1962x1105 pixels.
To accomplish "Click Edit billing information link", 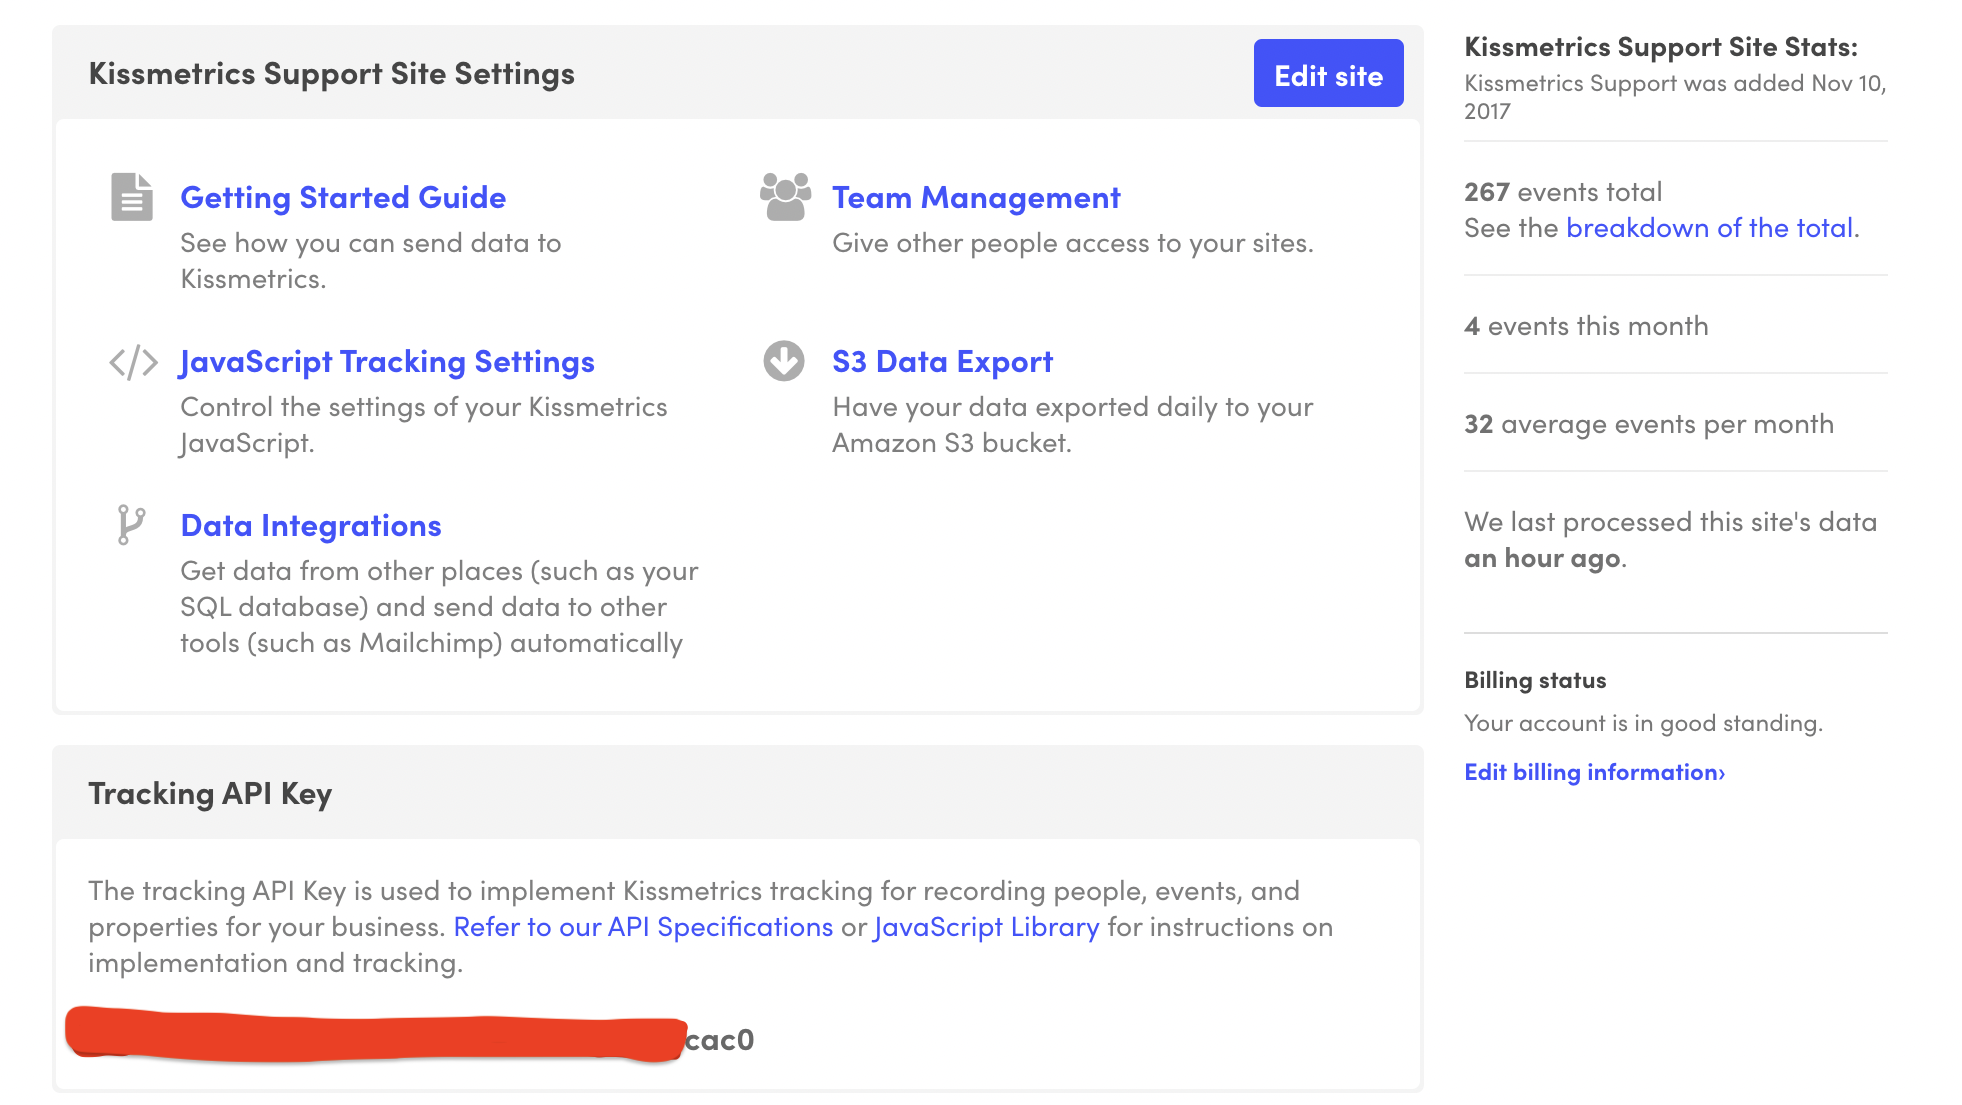I will pyautogui.click(x=1594, y=772).
